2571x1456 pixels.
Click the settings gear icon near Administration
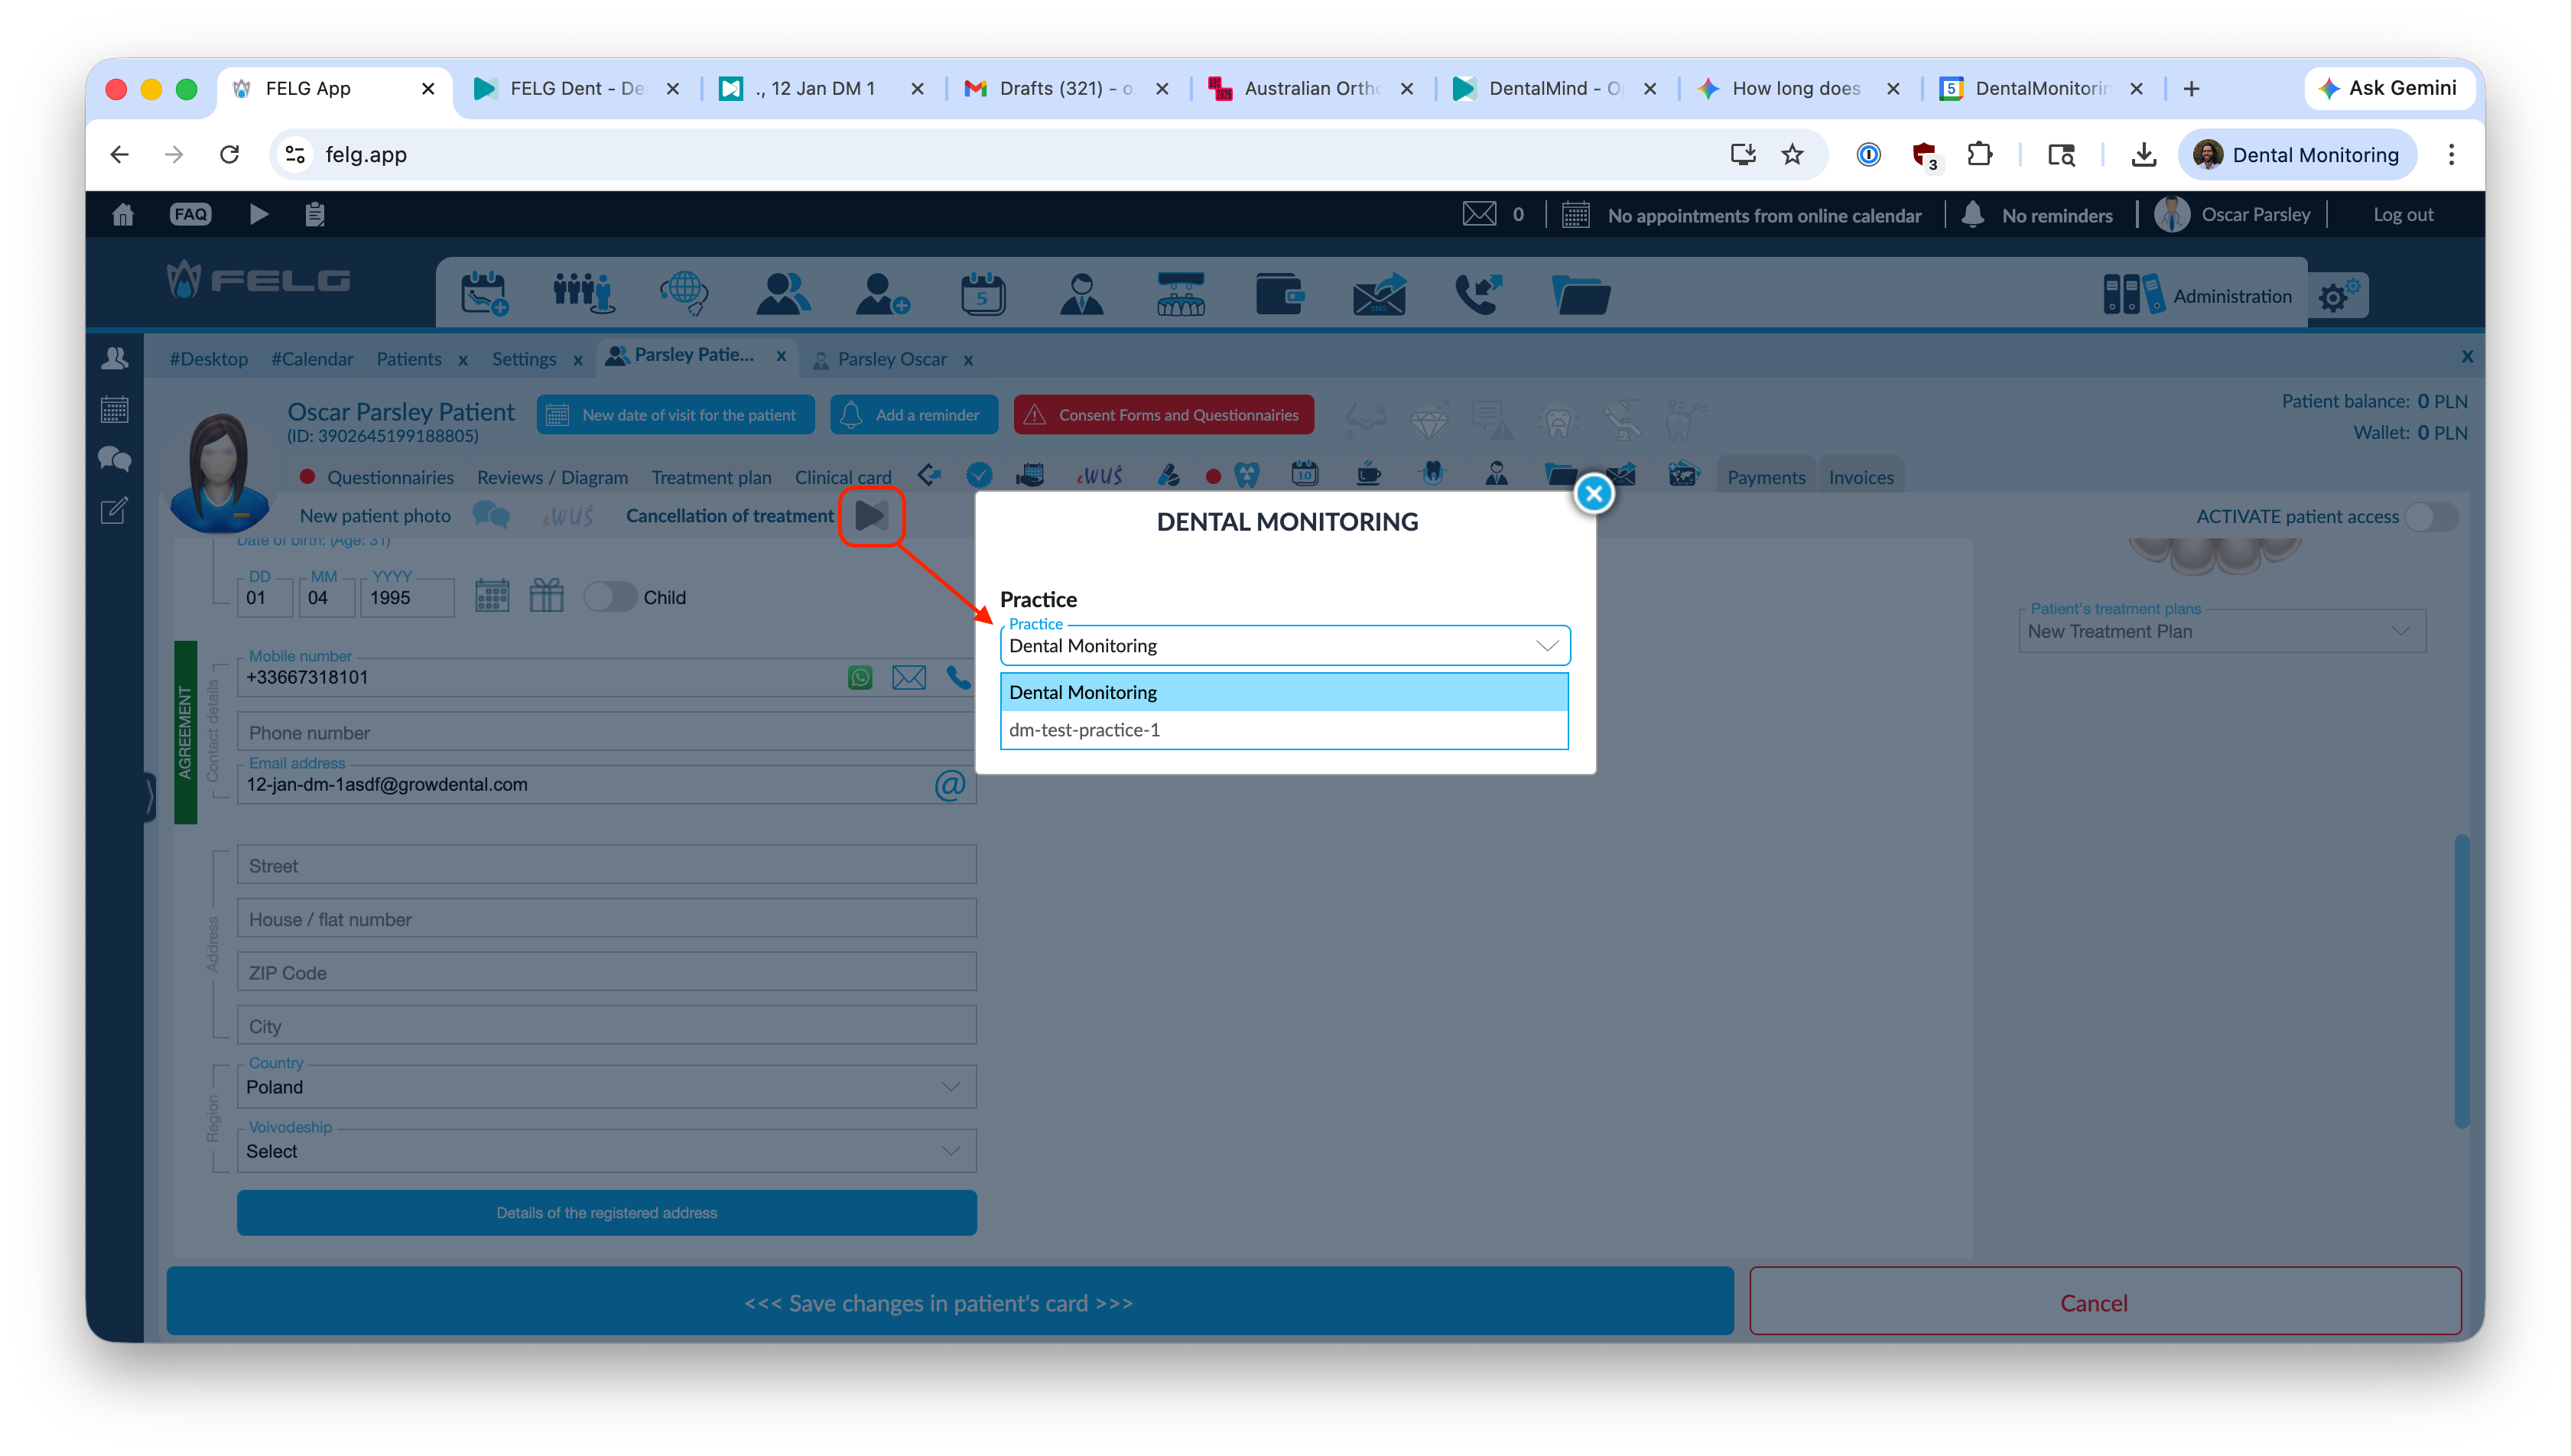tap(2338, 295)
